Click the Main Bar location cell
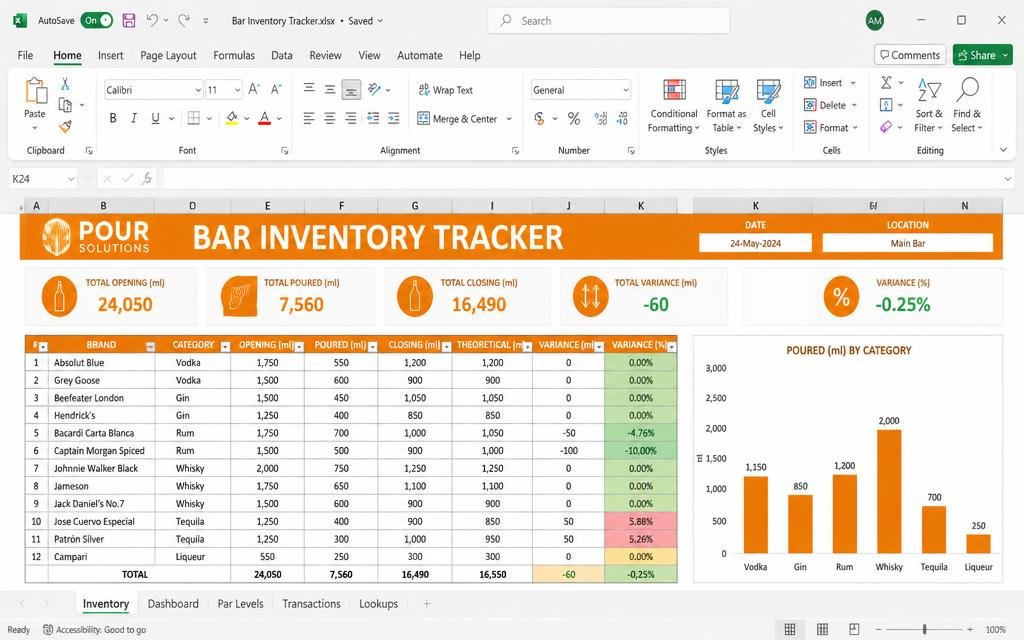 click(x=908, y=244)
